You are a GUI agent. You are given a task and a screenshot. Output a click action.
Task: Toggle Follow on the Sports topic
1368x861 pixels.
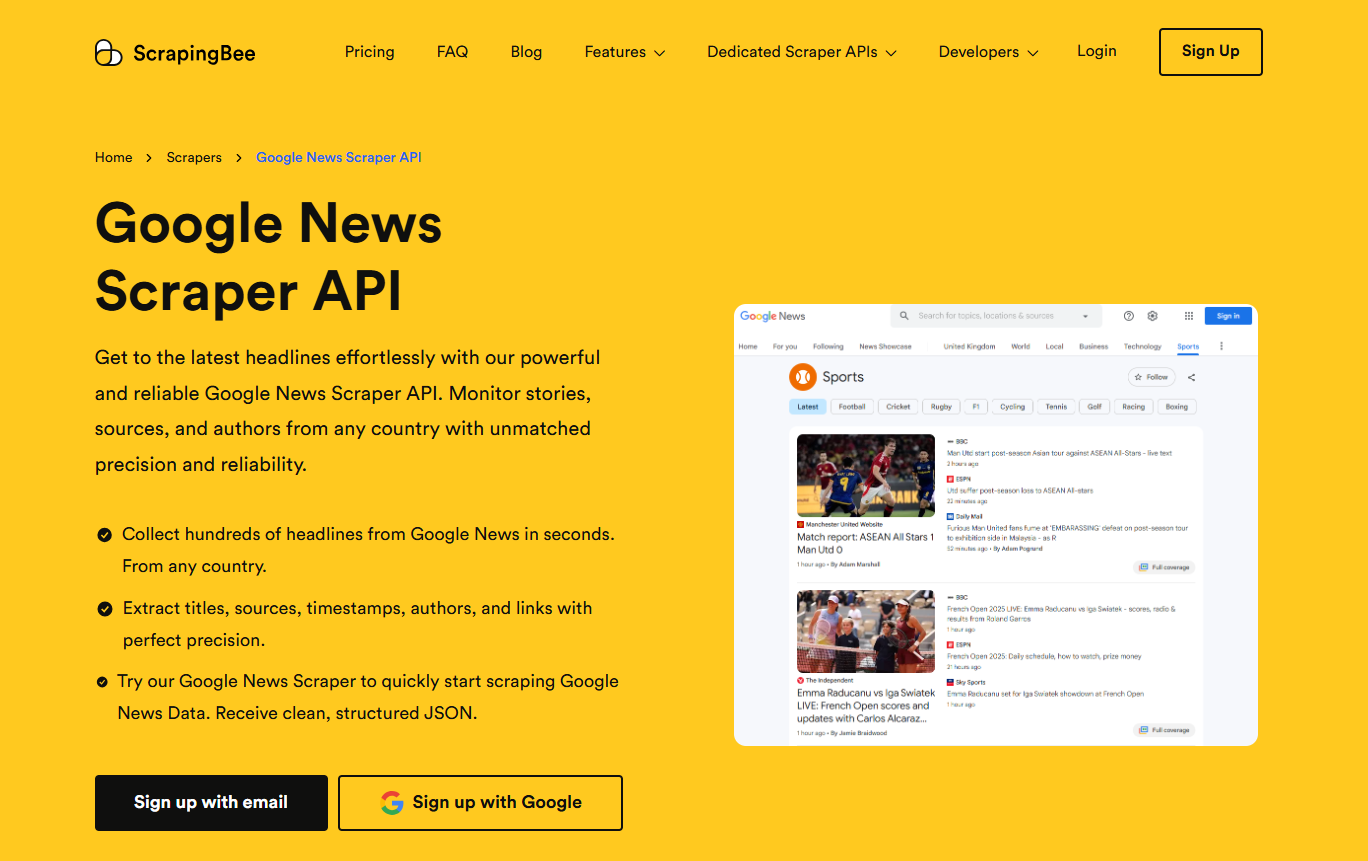click(x=1151, y=377)
